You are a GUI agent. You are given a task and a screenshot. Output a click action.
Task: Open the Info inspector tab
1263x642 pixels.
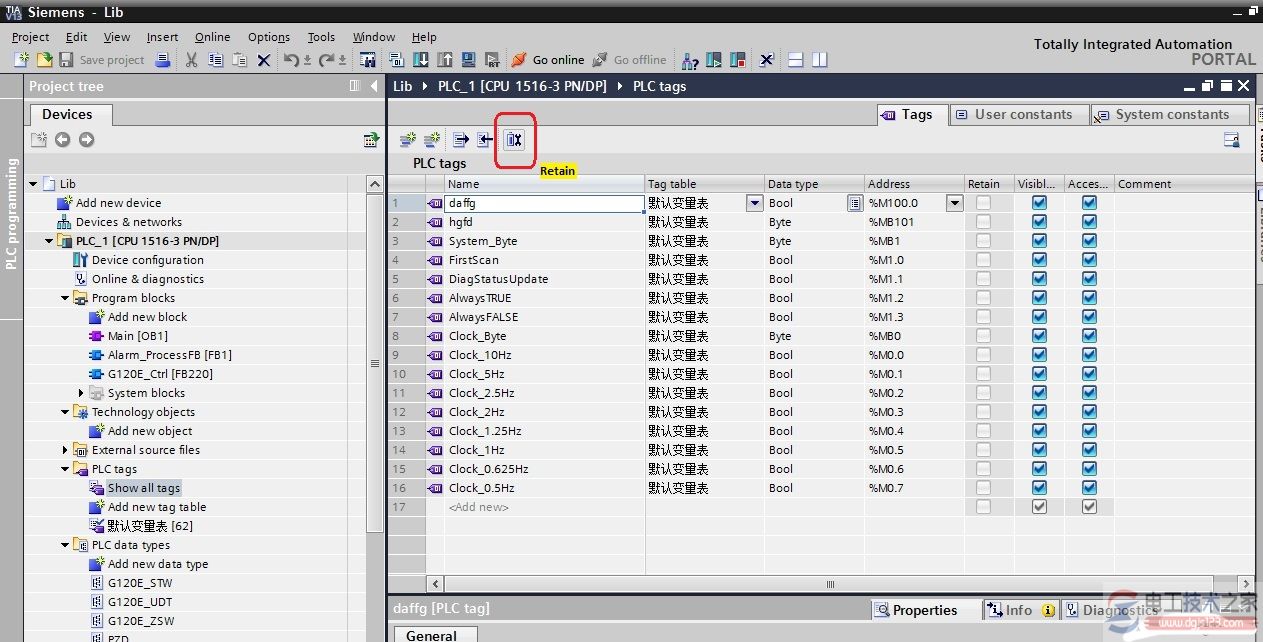point(1019,610)
